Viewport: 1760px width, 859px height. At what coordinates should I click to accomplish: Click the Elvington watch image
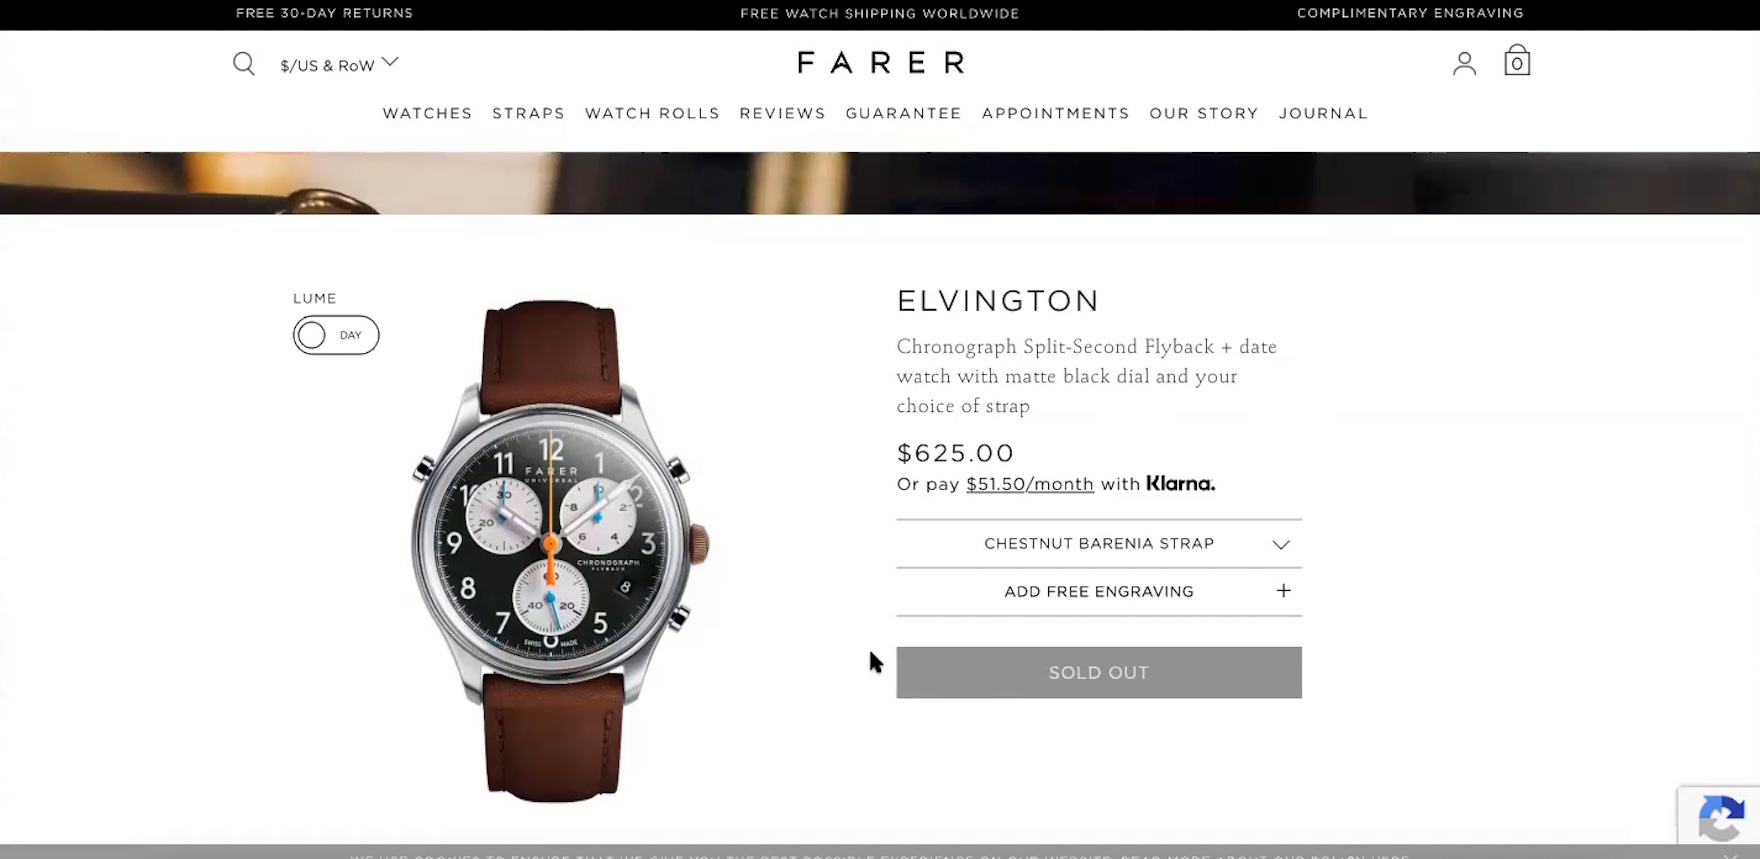coord(552,550)
